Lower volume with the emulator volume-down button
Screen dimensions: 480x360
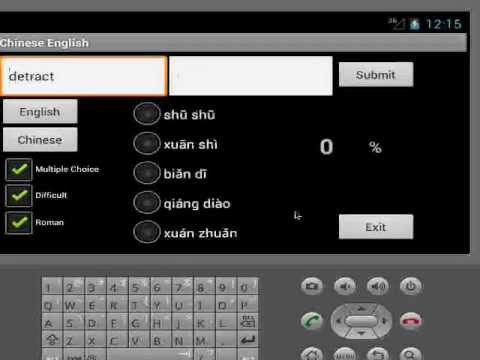pyautogui.click(x=345, y=286)
